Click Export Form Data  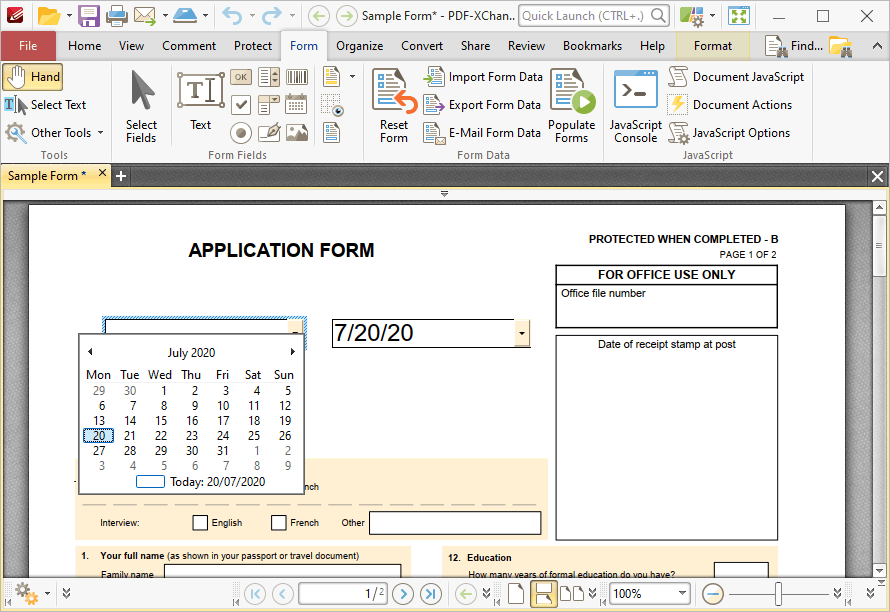[x=482, y=104]
